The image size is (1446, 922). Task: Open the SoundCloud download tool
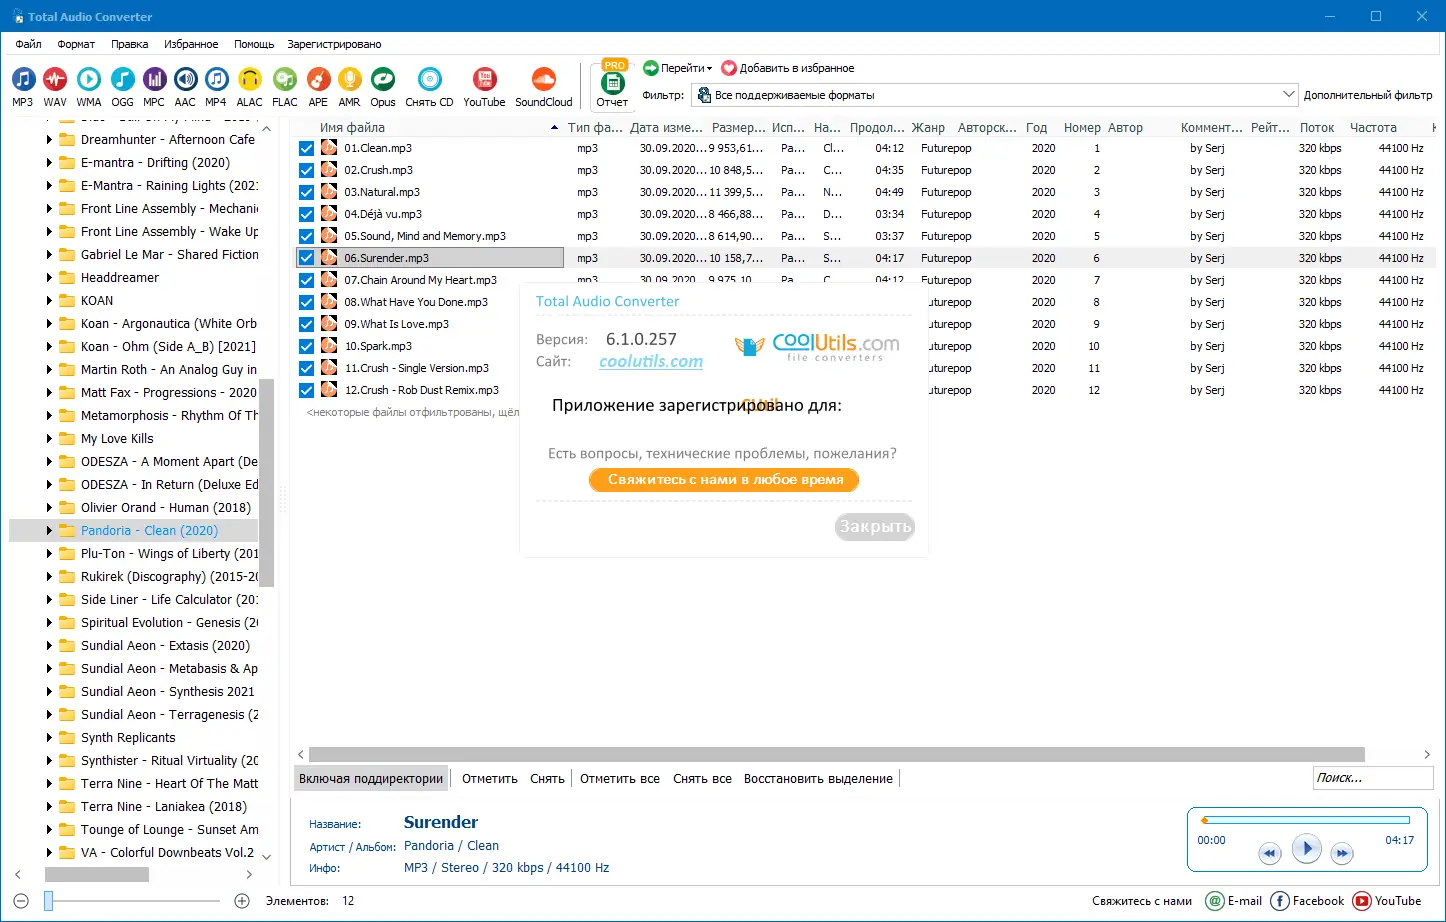(x=544, y=87)
